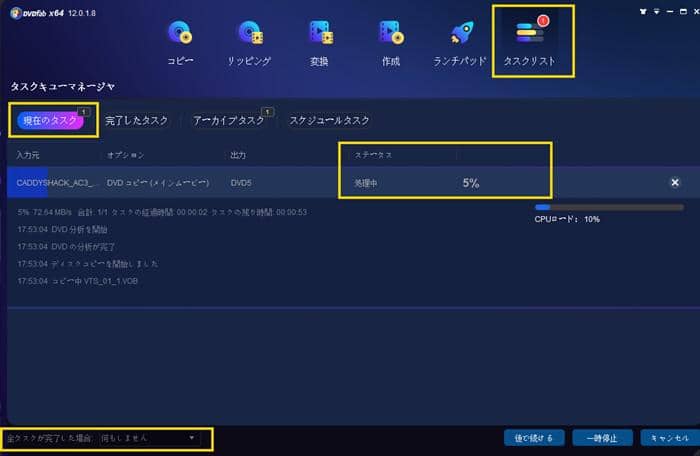Open the 作成 (Creator) module icon

(x=390, y=34)
